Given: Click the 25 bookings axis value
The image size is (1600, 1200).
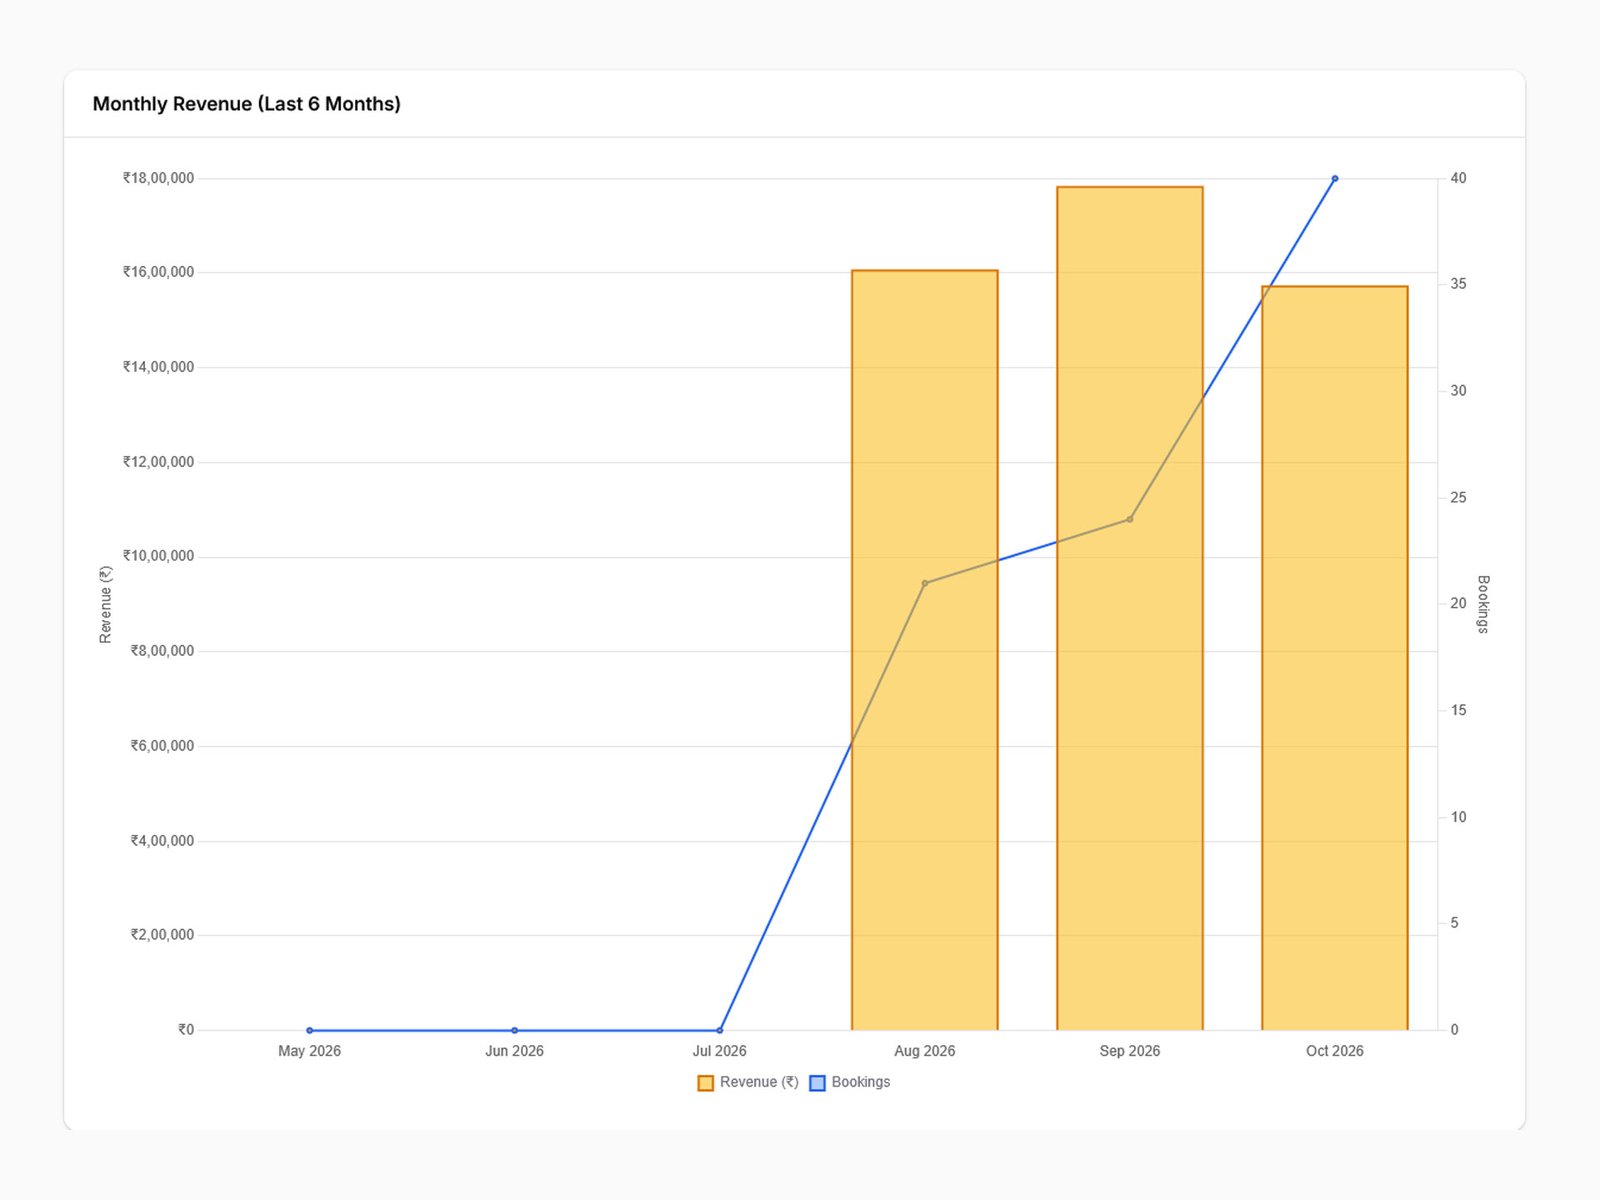Looking at the screenshot, I should pos(1458,498).
